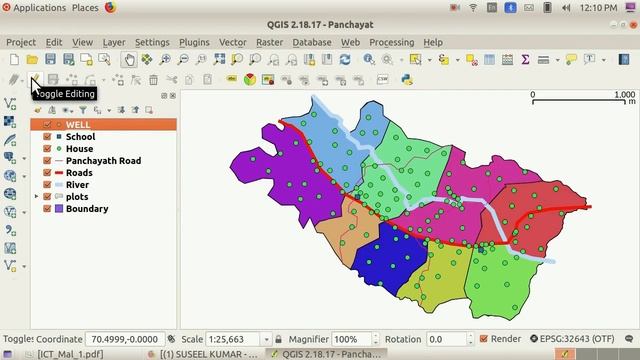
Task: Click the map tips speech bubble icon
Action: [x=571, y=60]
